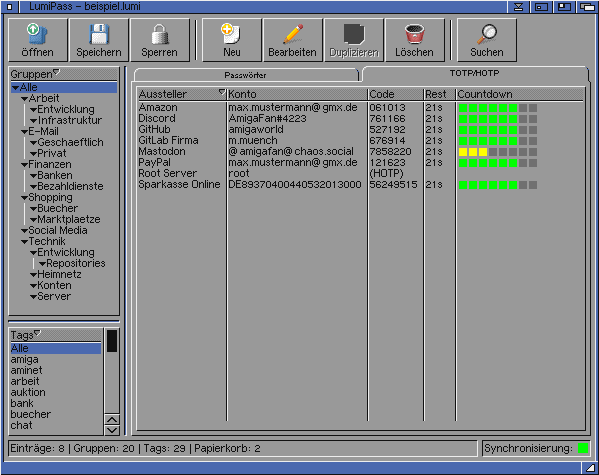The height and width of the screenshot is (475, 599).
Task: Click the Konto column header
Action: [297, 94]
